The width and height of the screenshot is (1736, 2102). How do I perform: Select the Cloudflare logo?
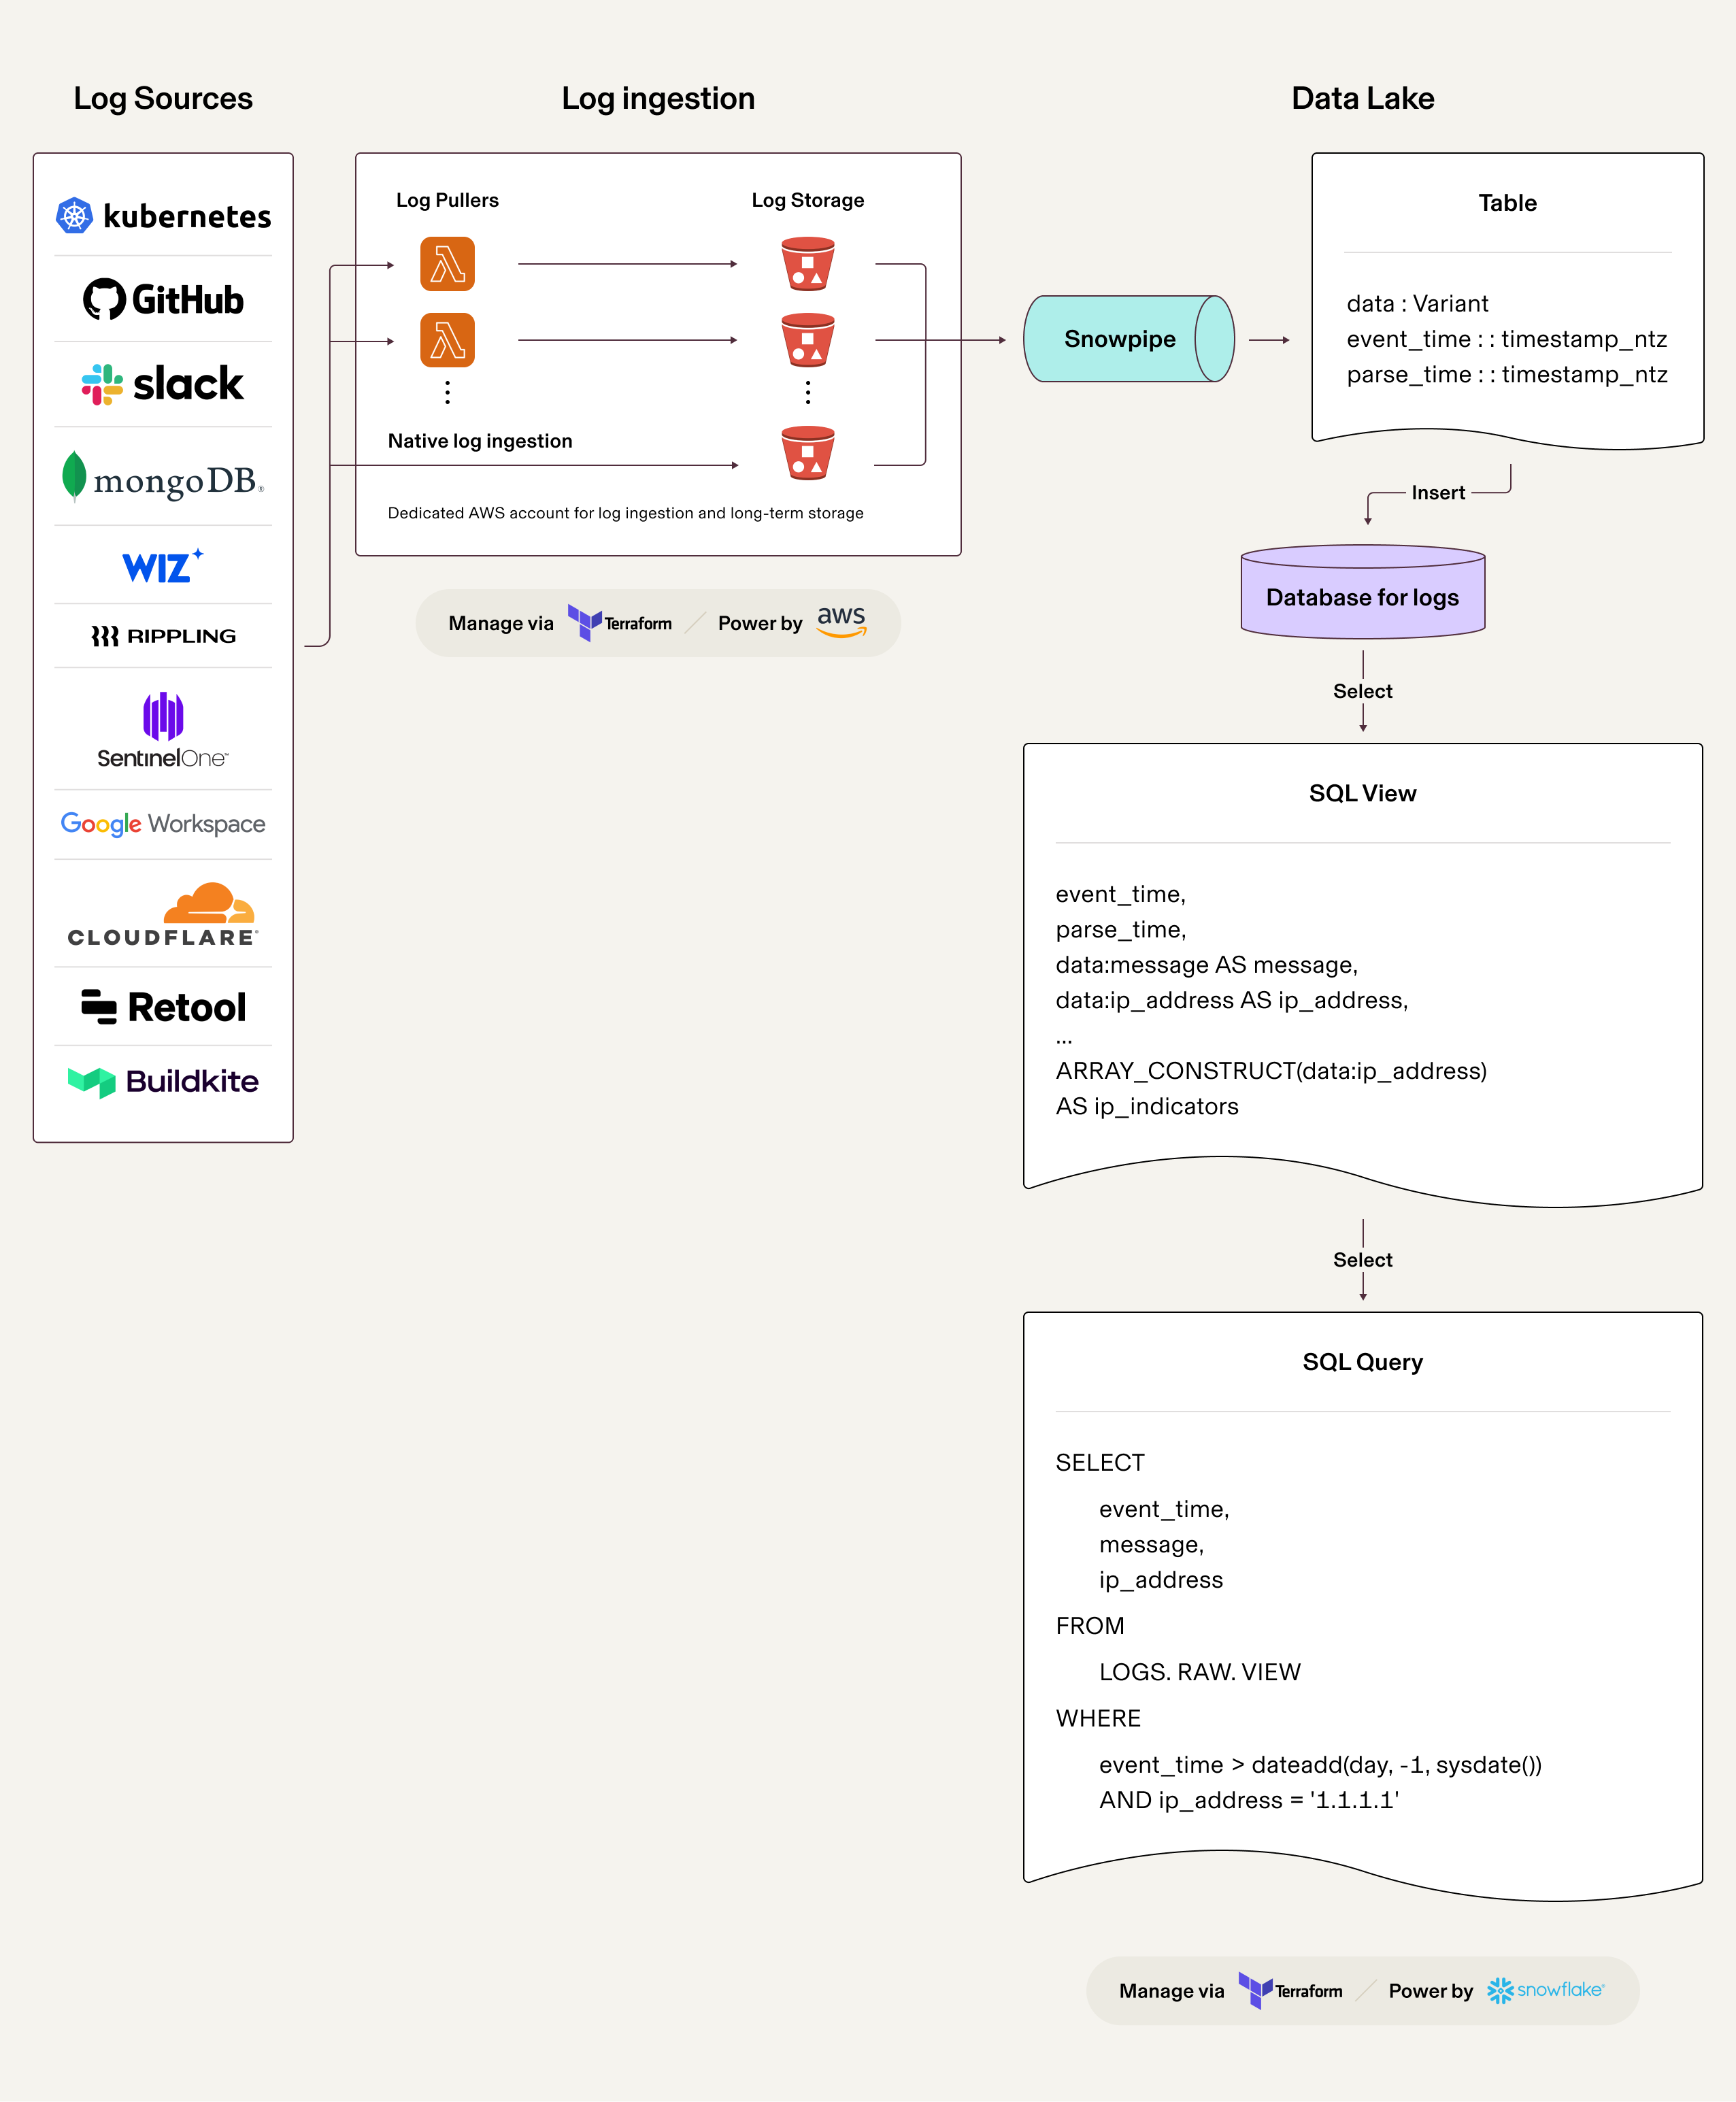pos(163,915)
